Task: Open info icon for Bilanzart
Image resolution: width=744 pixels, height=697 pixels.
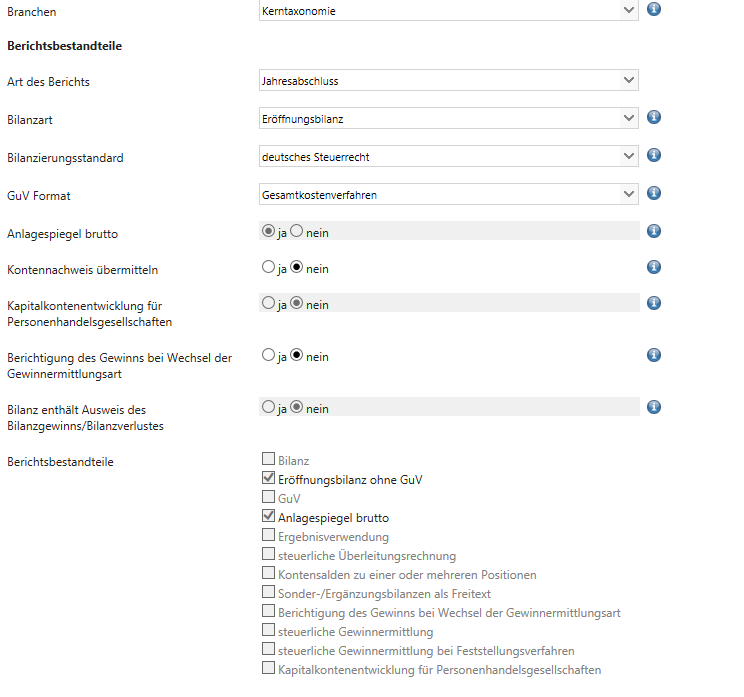Action: click(x=655, y=117)
